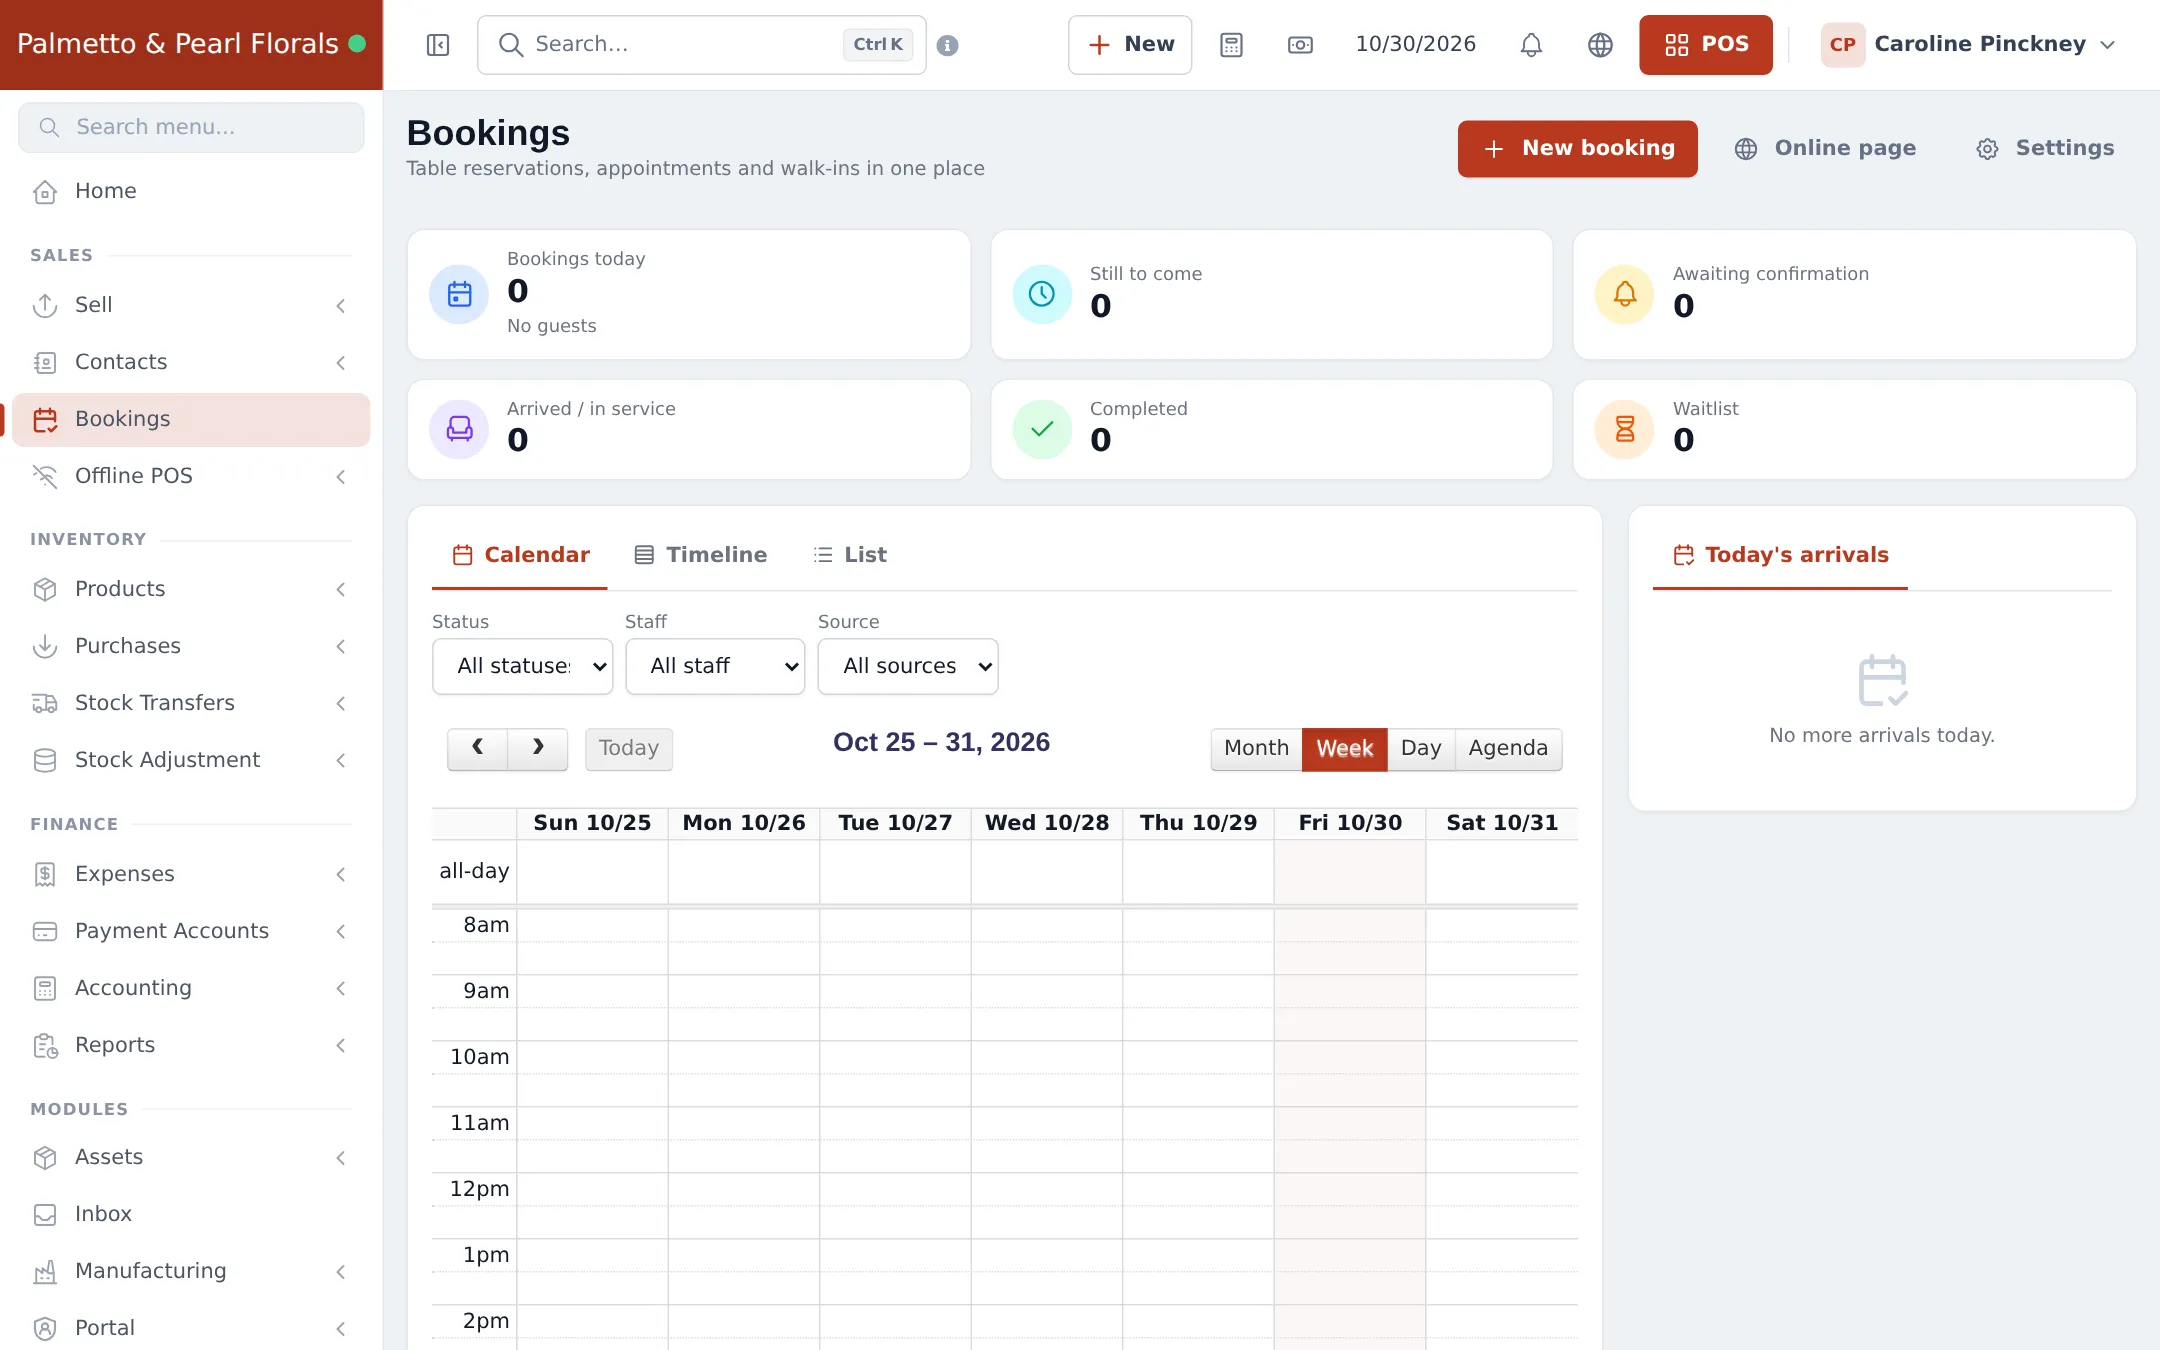
Task: Expand the Products menu
Action: click(x=191, y=589)
